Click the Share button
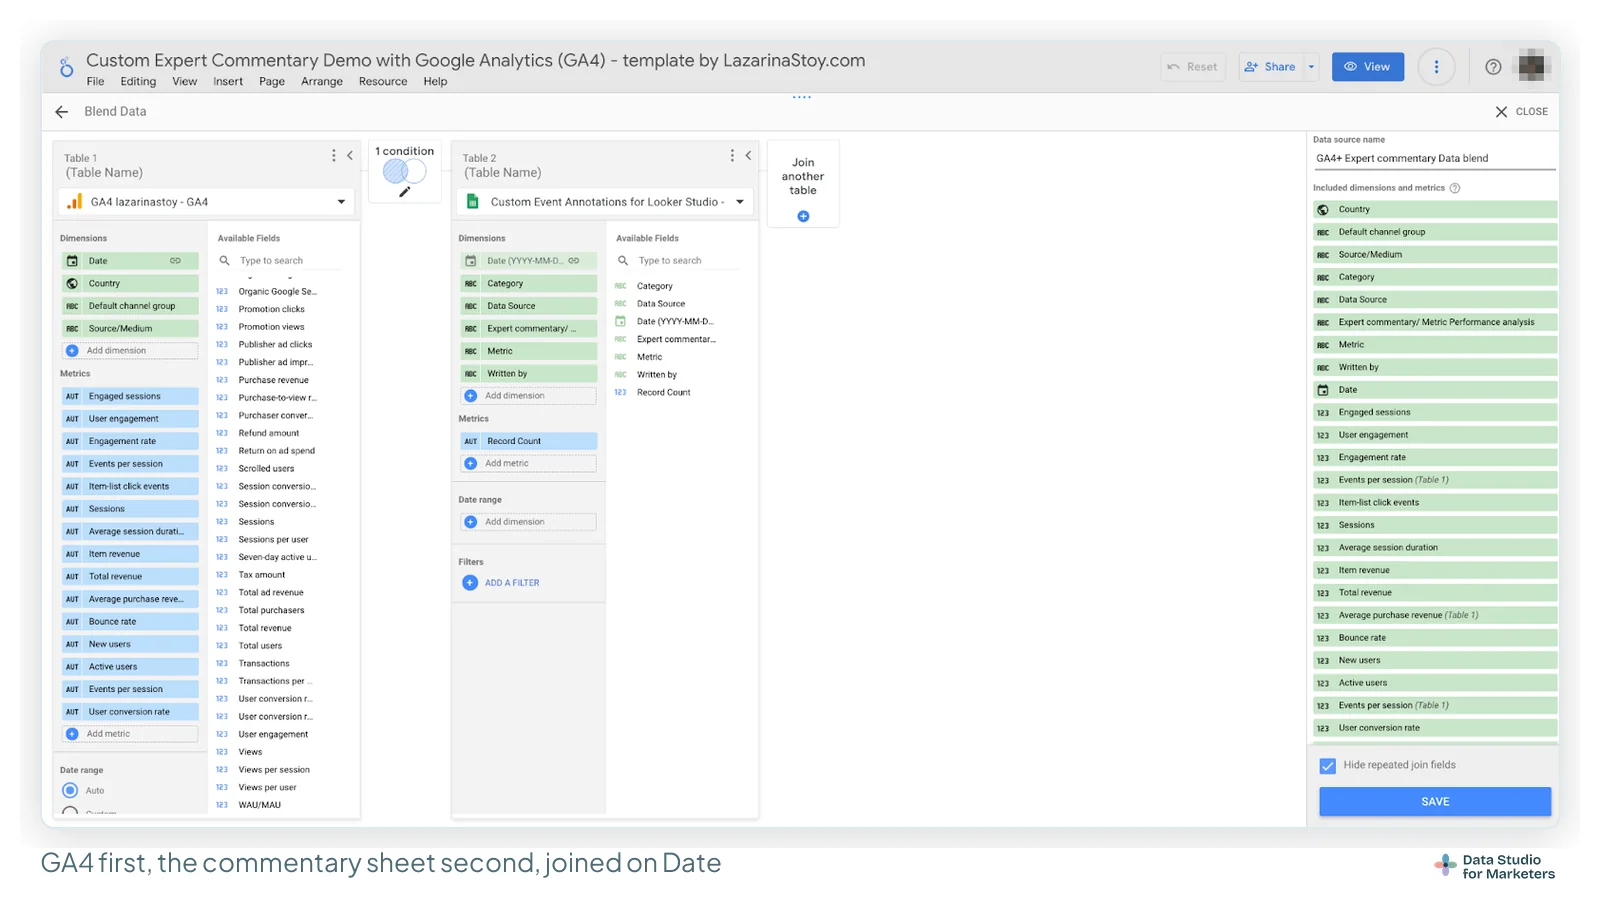 (x=1270, y=67)
